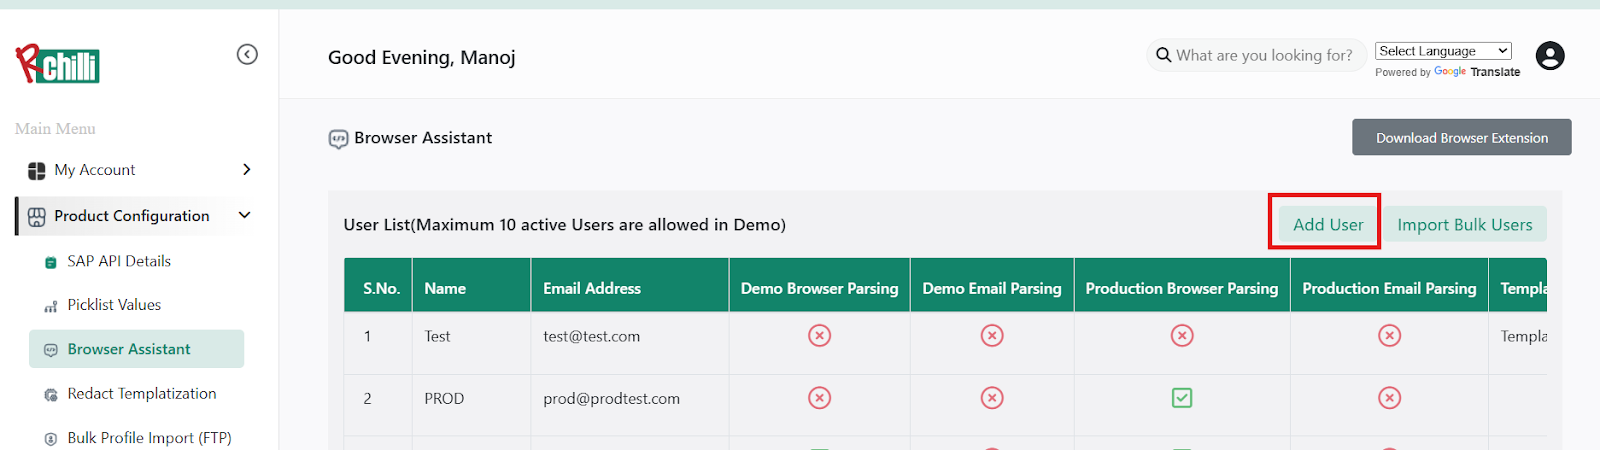Click the Import Bulk Users button
Screen dimensions: 1600x450
[1464, 225]
